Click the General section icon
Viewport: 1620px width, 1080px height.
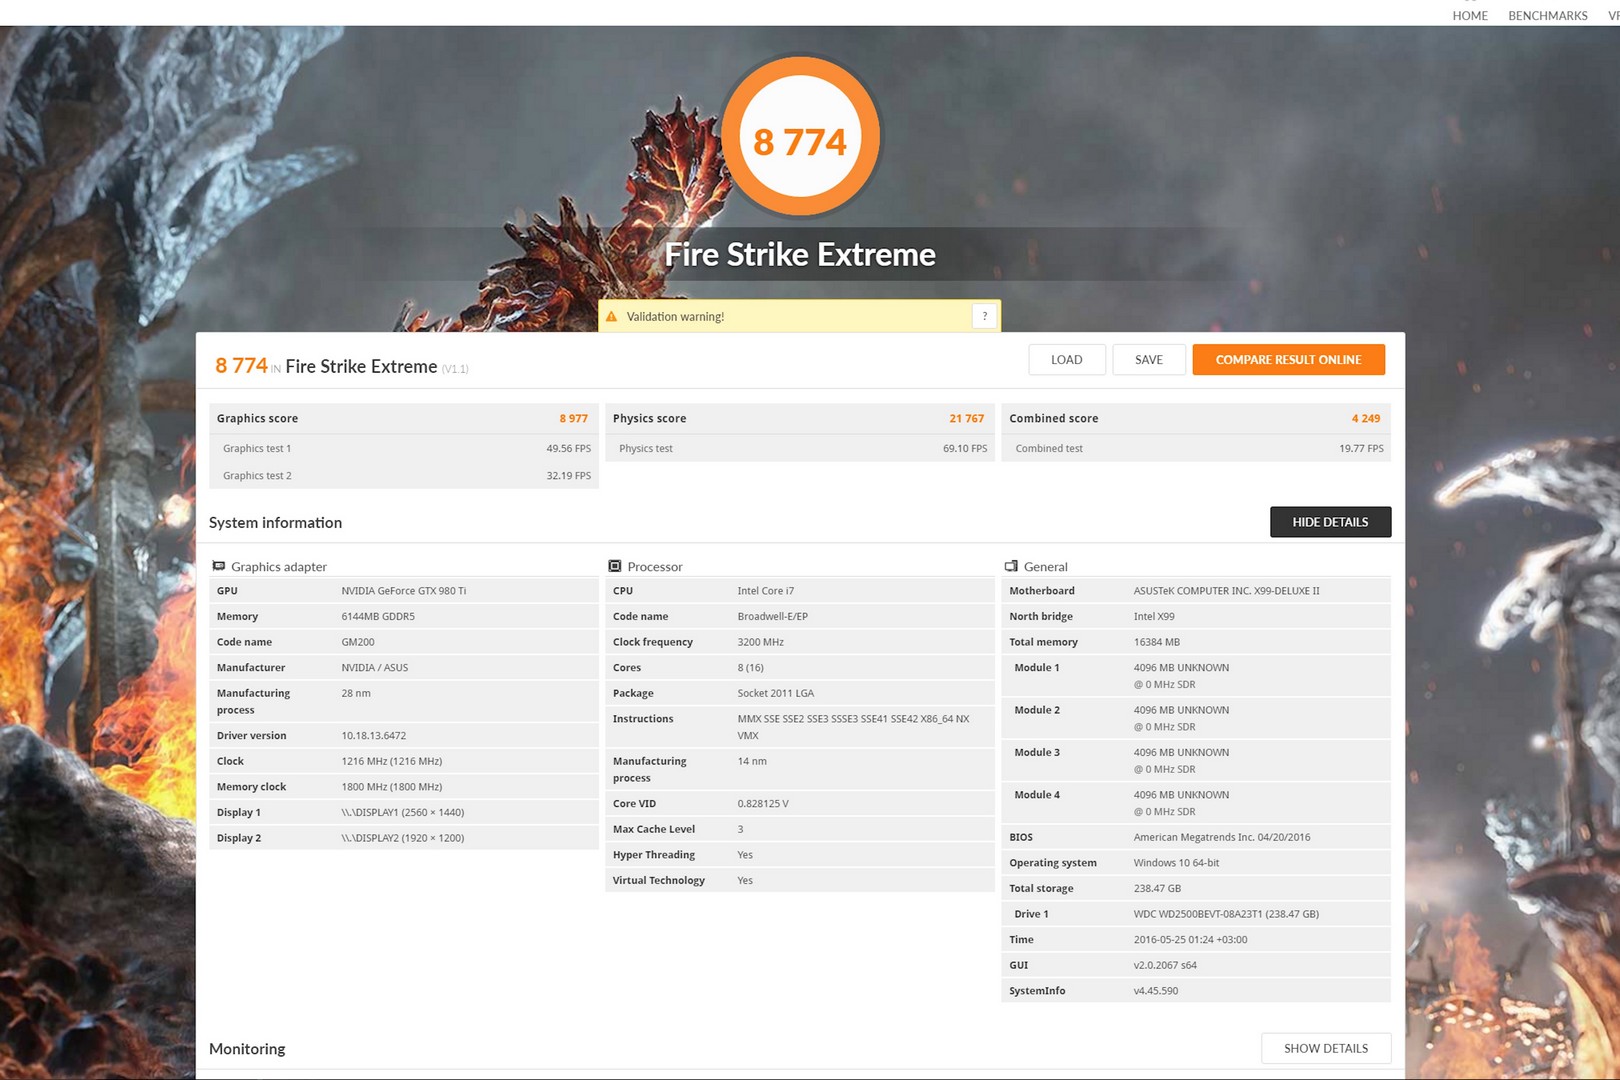pos(1011,566)
